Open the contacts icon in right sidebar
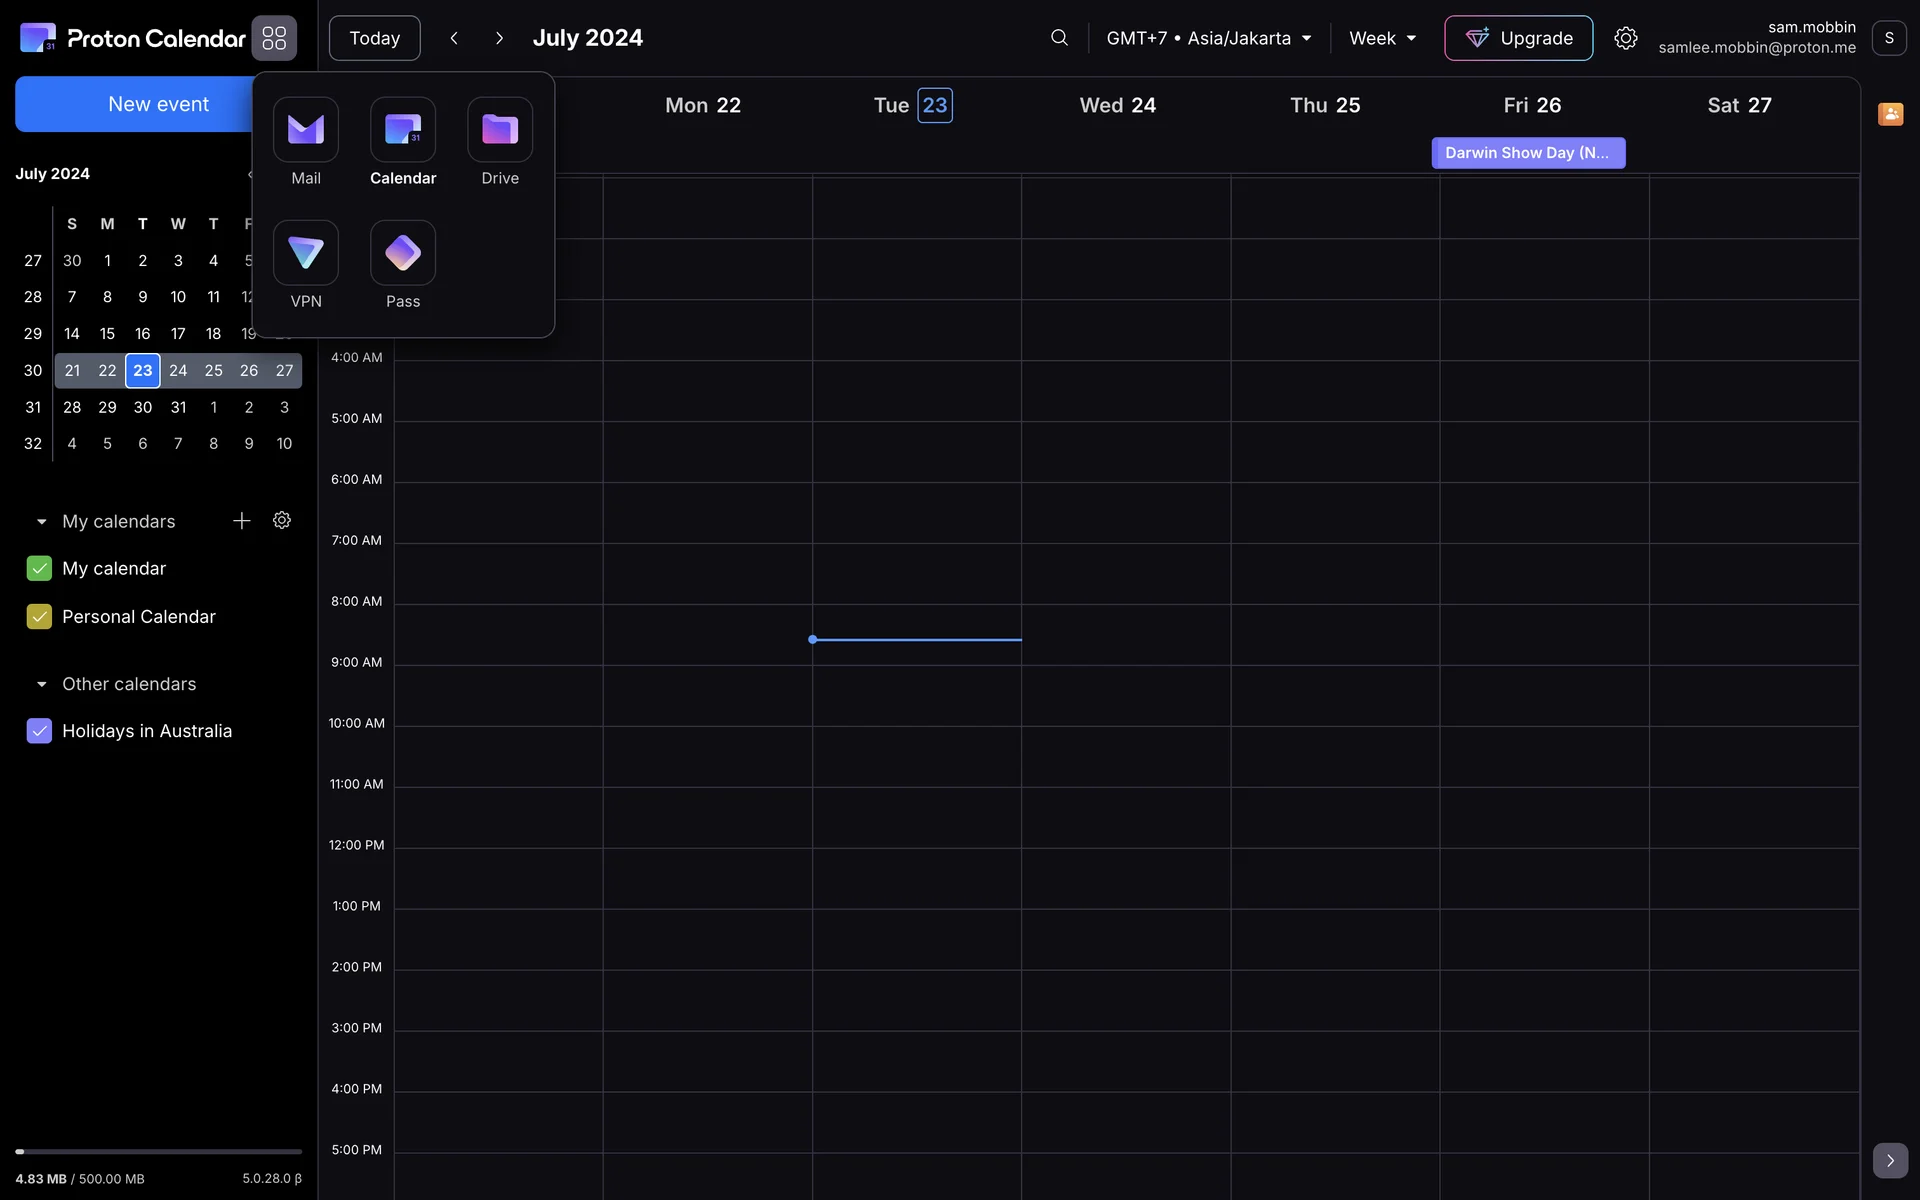The image size is (1920, 1200). (1890, 114)
